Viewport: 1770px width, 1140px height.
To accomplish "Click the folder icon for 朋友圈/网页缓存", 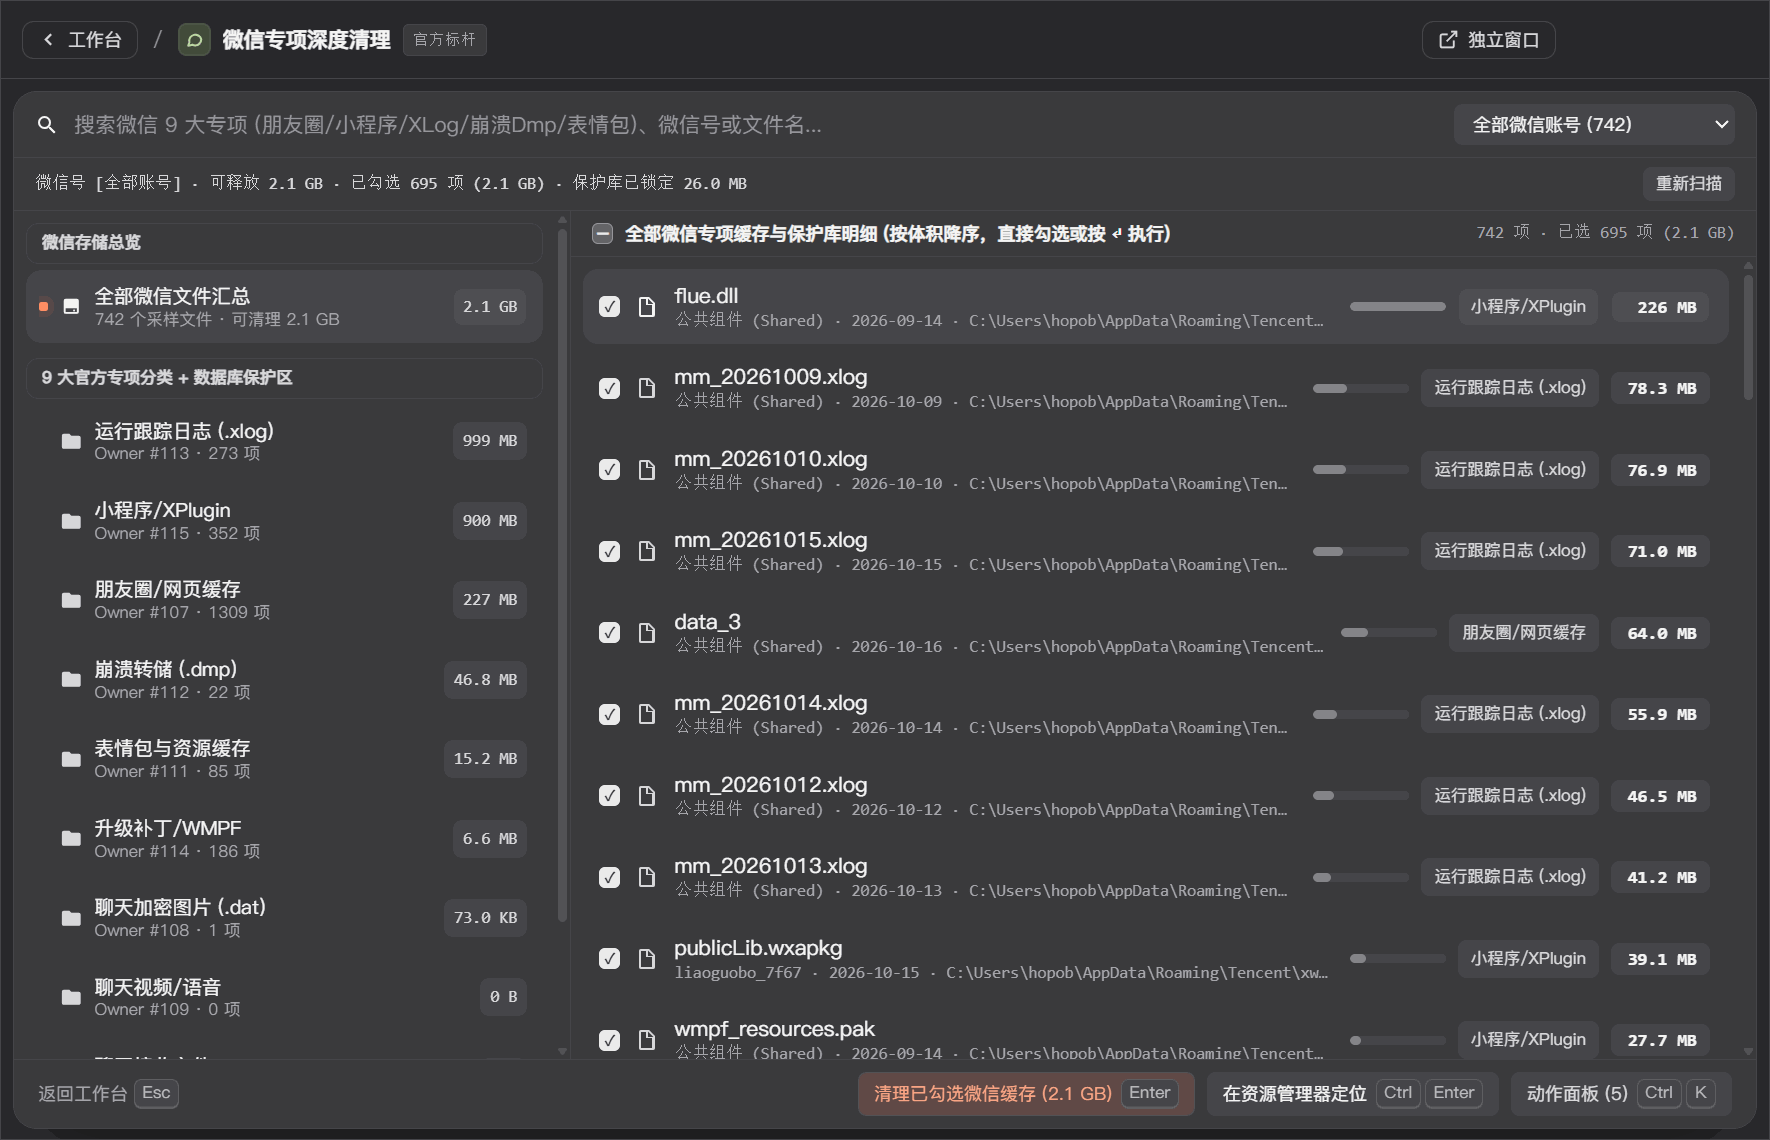I will tap(71, 600).
